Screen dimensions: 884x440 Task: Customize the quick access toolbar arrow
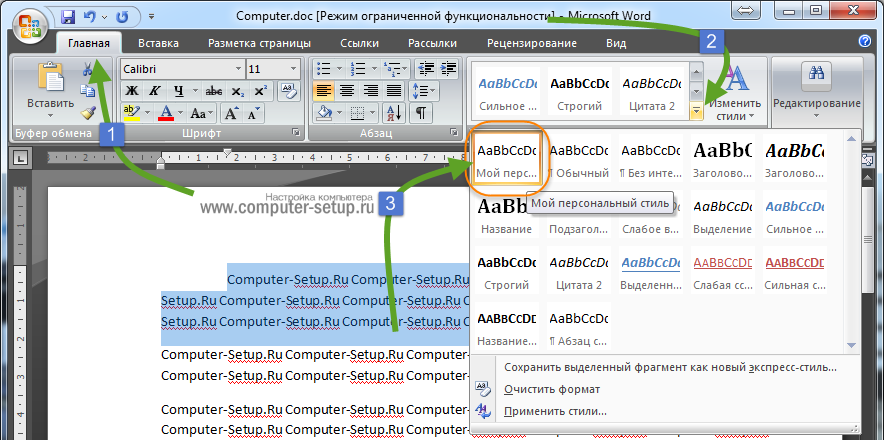click(151, 16)
